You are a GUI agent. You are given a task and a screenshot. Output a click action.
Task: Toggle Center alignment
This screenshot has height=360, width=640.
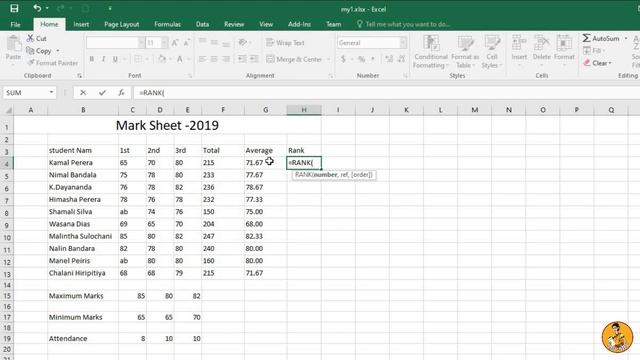click(x=214, y=59)
